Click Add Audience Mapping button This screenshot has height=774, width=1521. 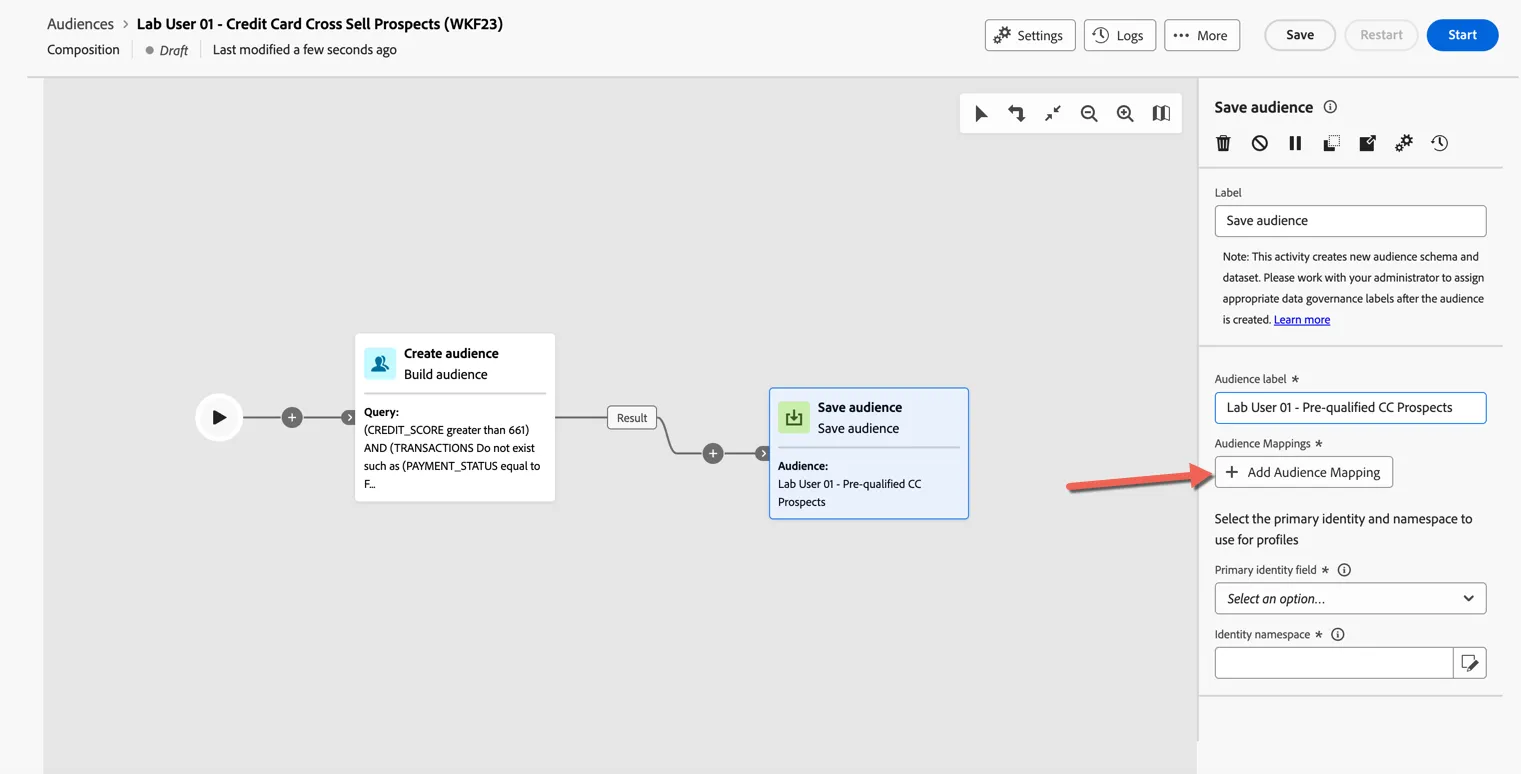pyautogui.click(x=1303, y=472)
